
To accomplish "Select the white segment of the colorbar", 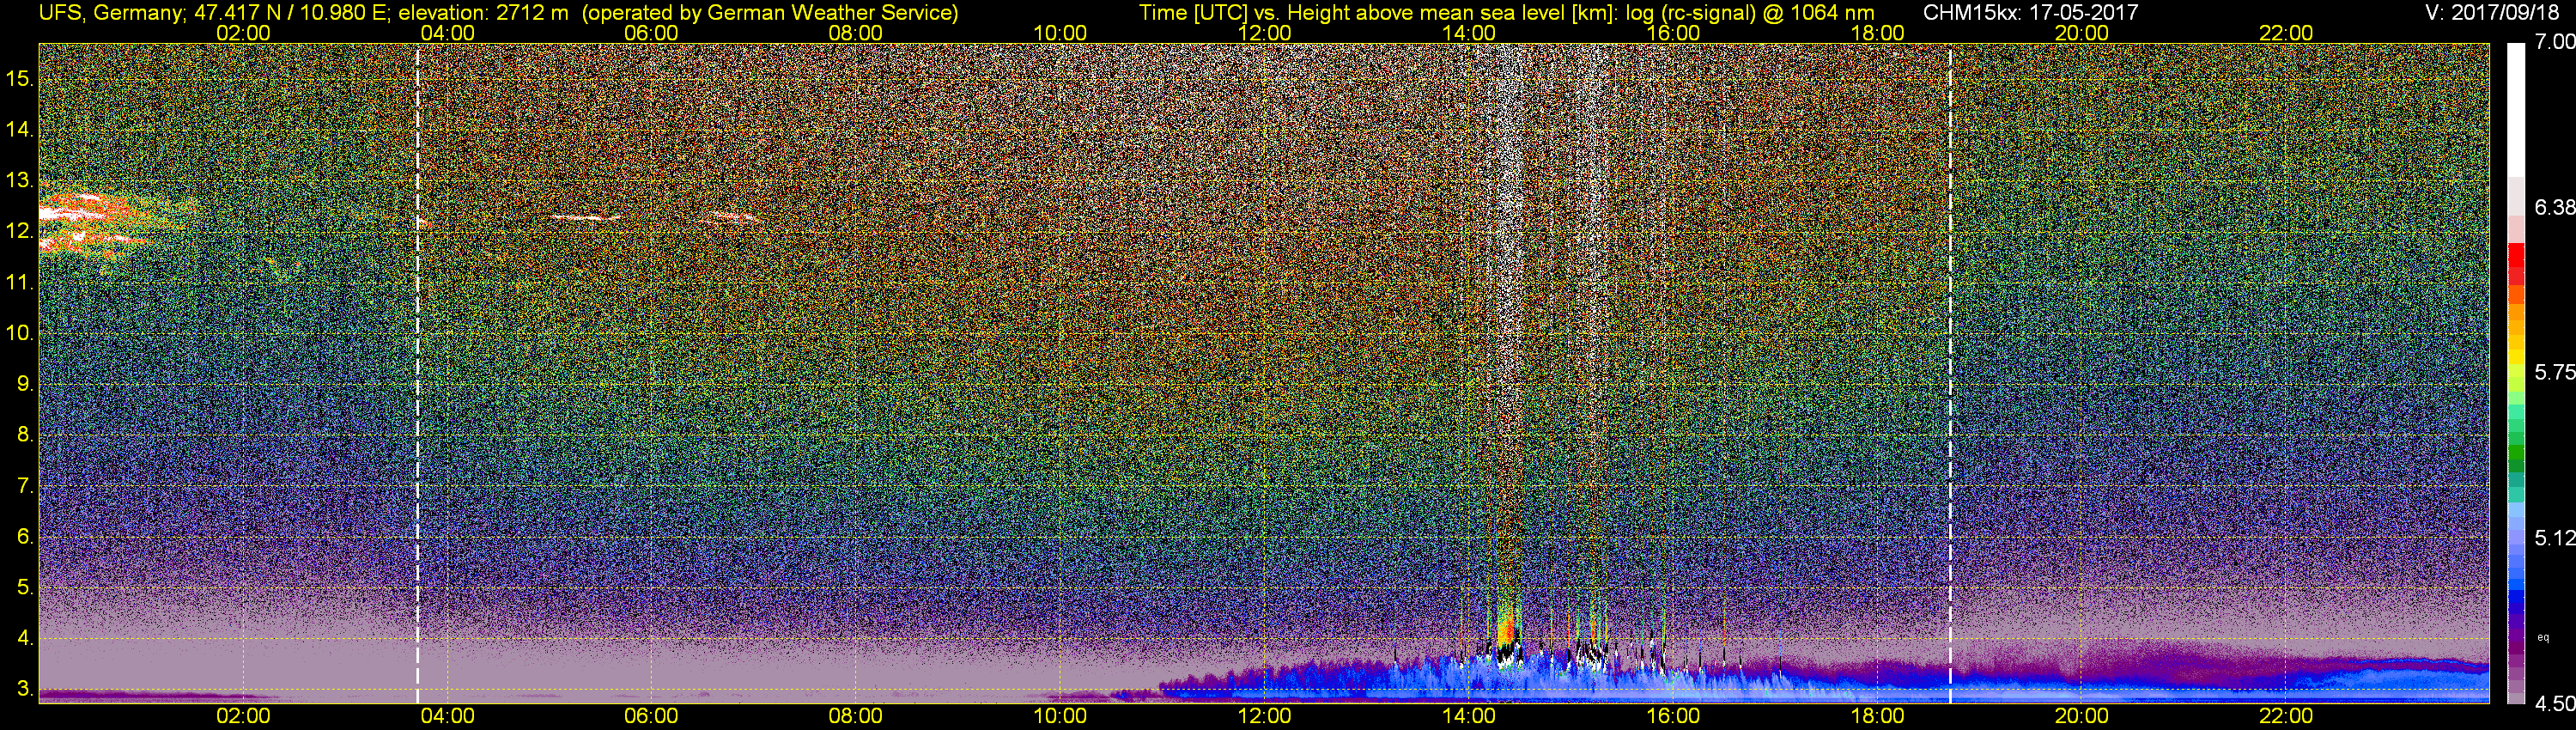I will (2516, 110).
